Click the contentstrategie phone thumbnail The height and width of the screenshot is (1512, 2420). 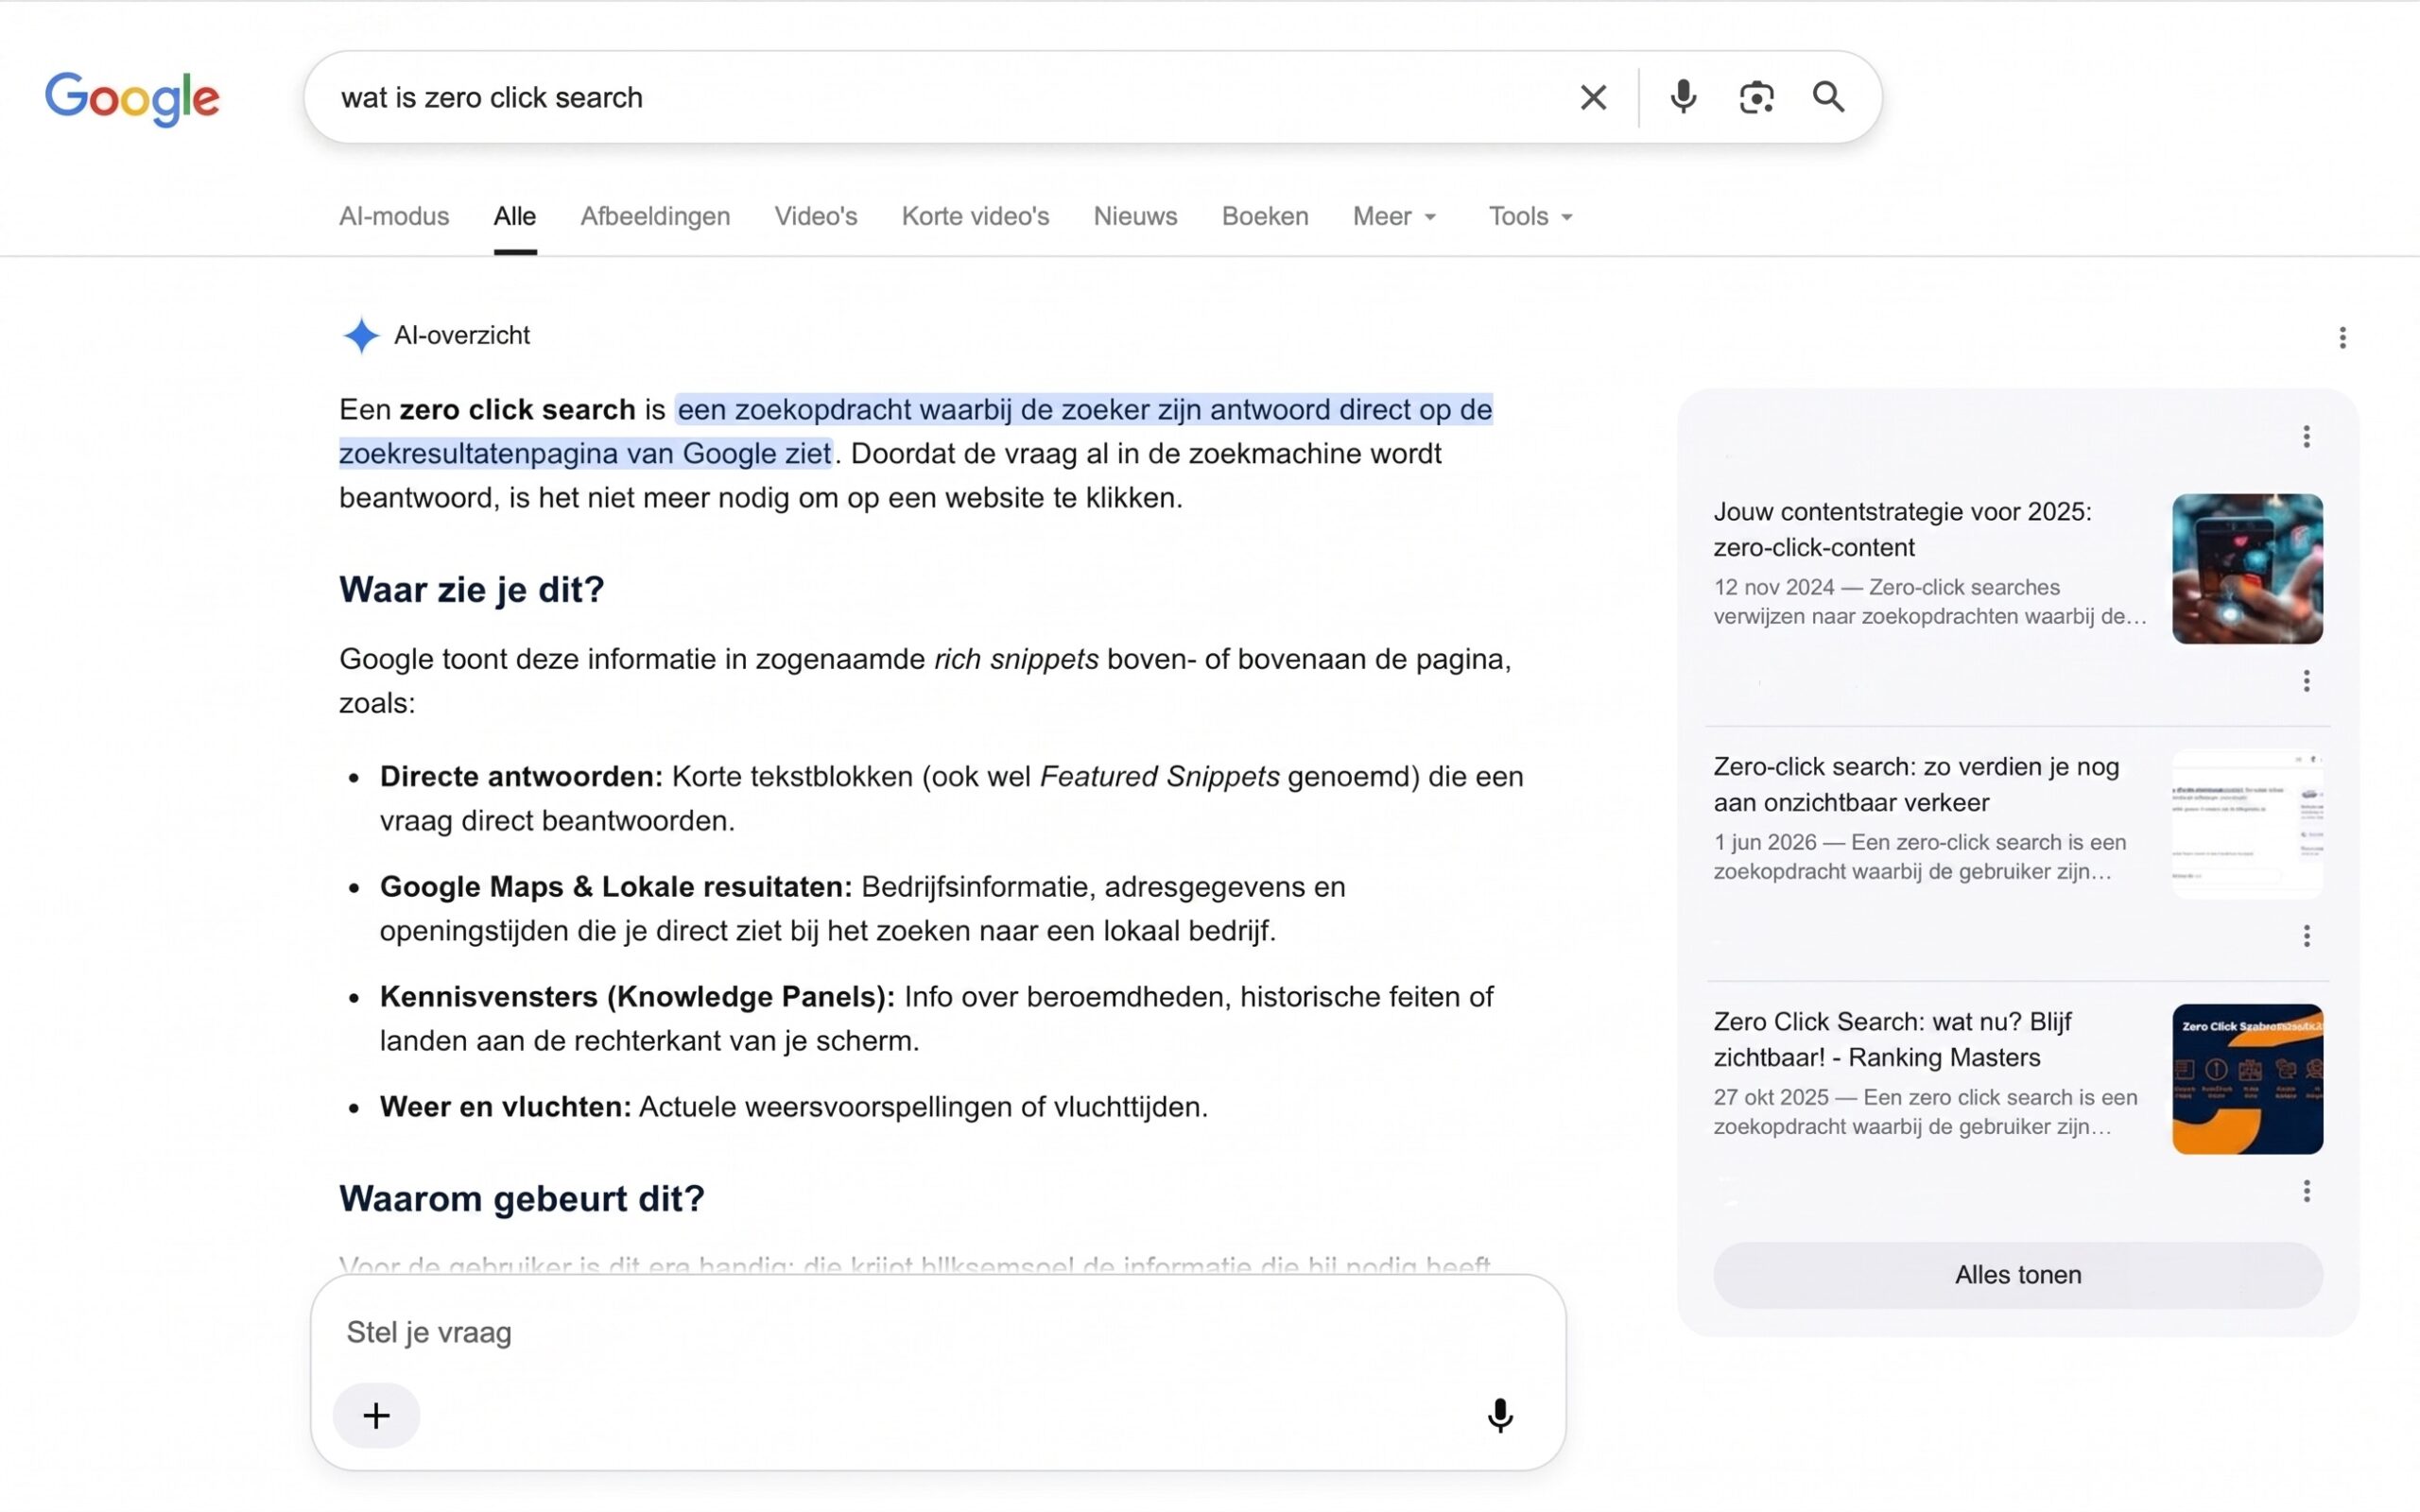tap(2247, 568)
